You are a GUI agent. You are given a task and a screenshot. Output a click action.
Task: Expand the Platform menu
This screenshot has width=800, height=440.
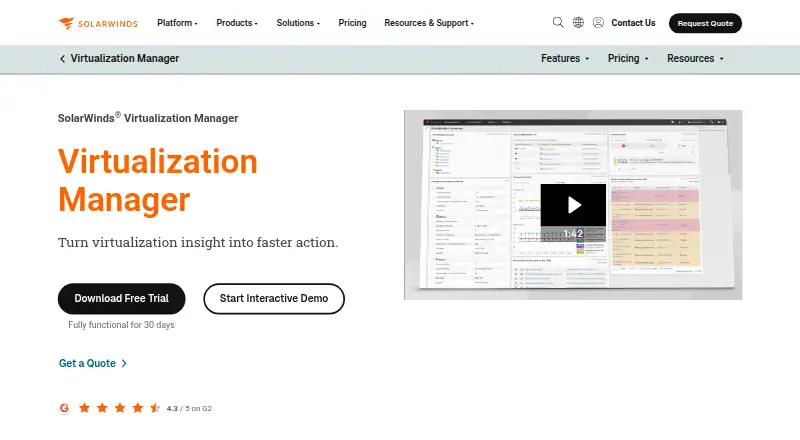(177, 23)
